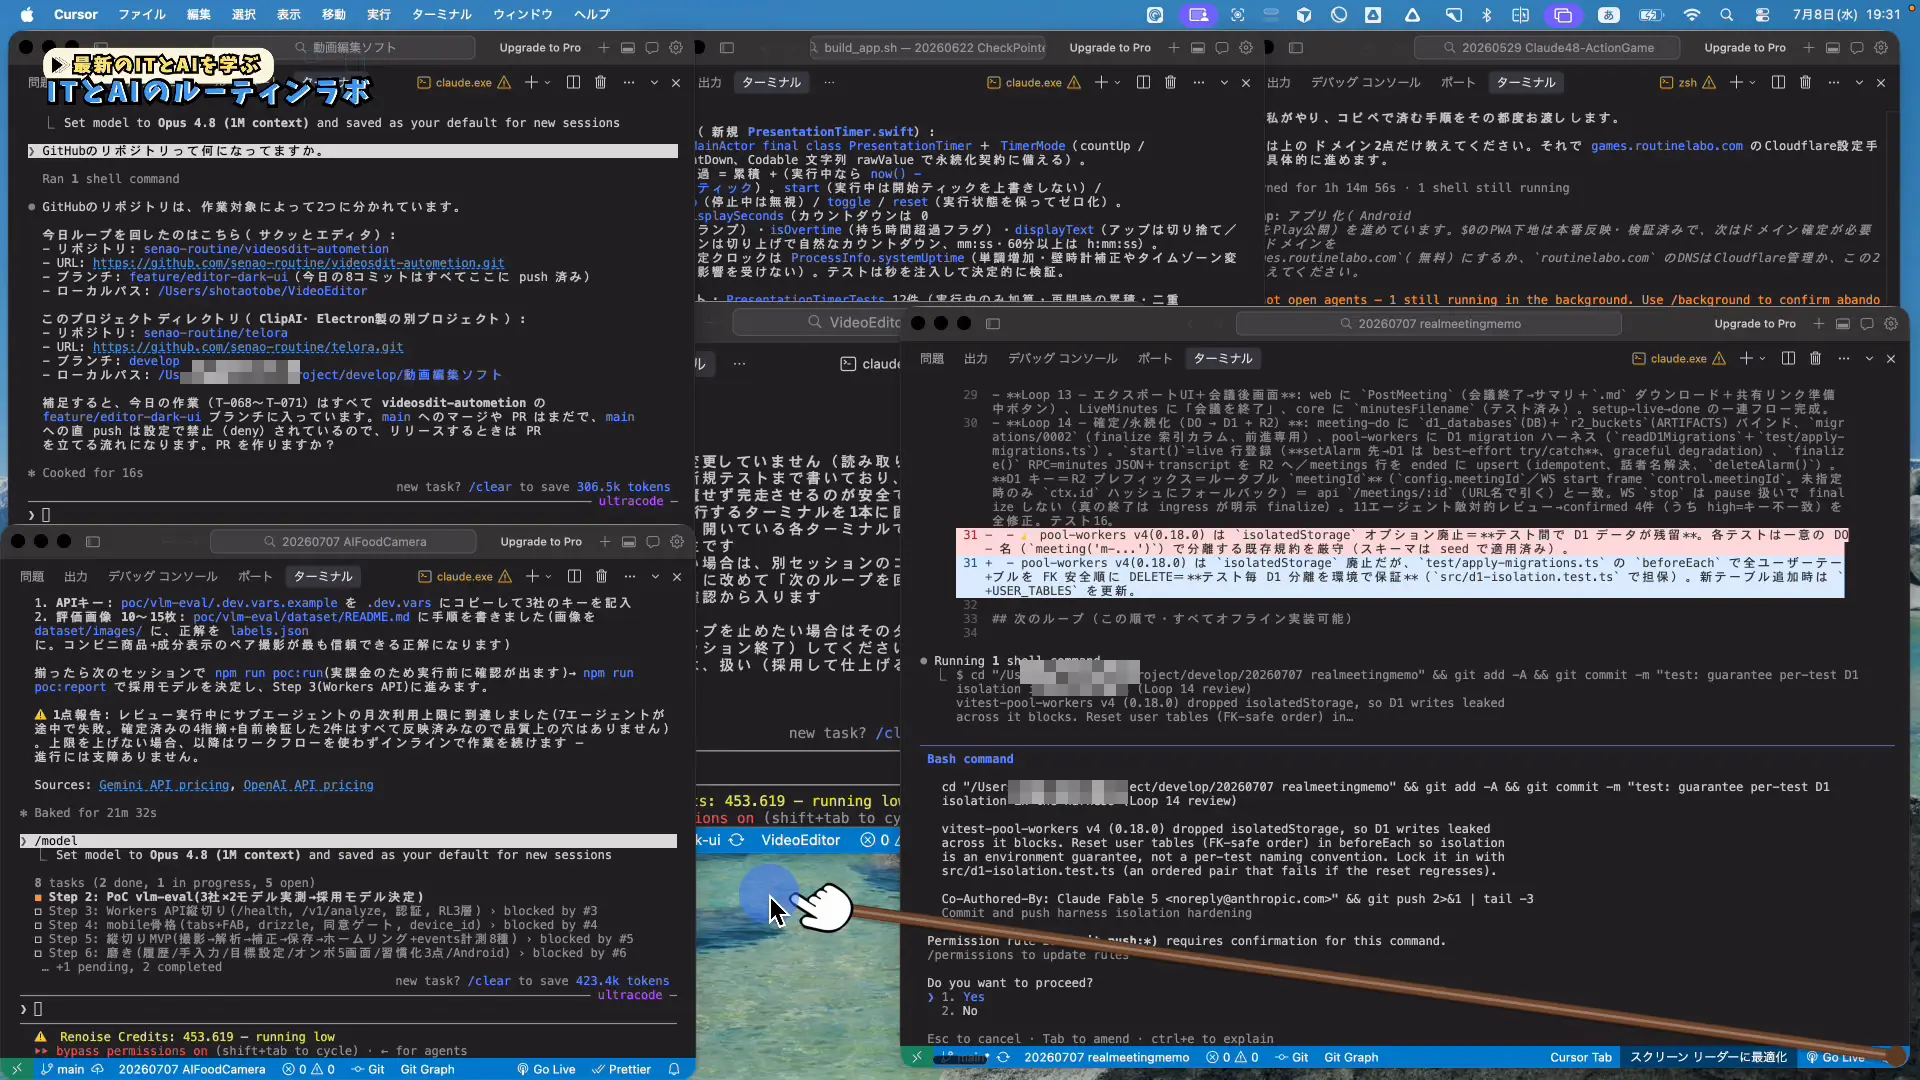This screenshot has height=1080, width=1920.
Task: Open settings gear in realmeetingmemo title bar
Action: click(1891, 323)
